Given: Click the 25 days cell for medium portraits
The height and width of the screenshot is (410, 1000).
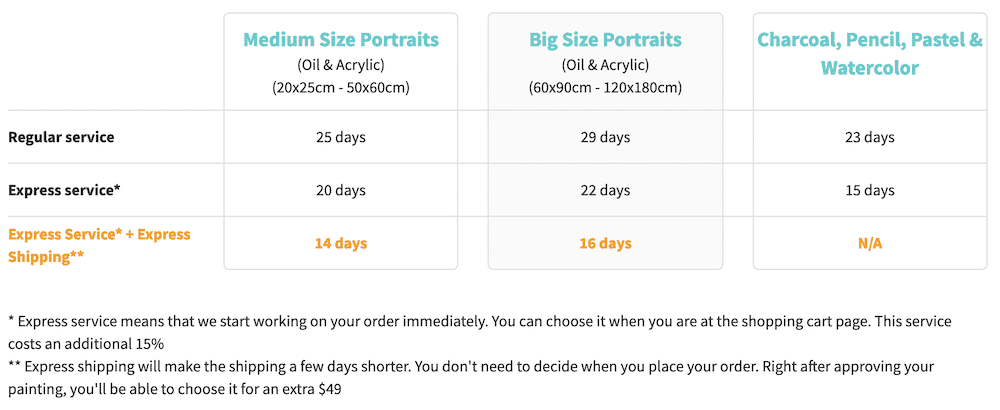Looking at the screenshot, I should pyautogui.click(x=341, y=137).
